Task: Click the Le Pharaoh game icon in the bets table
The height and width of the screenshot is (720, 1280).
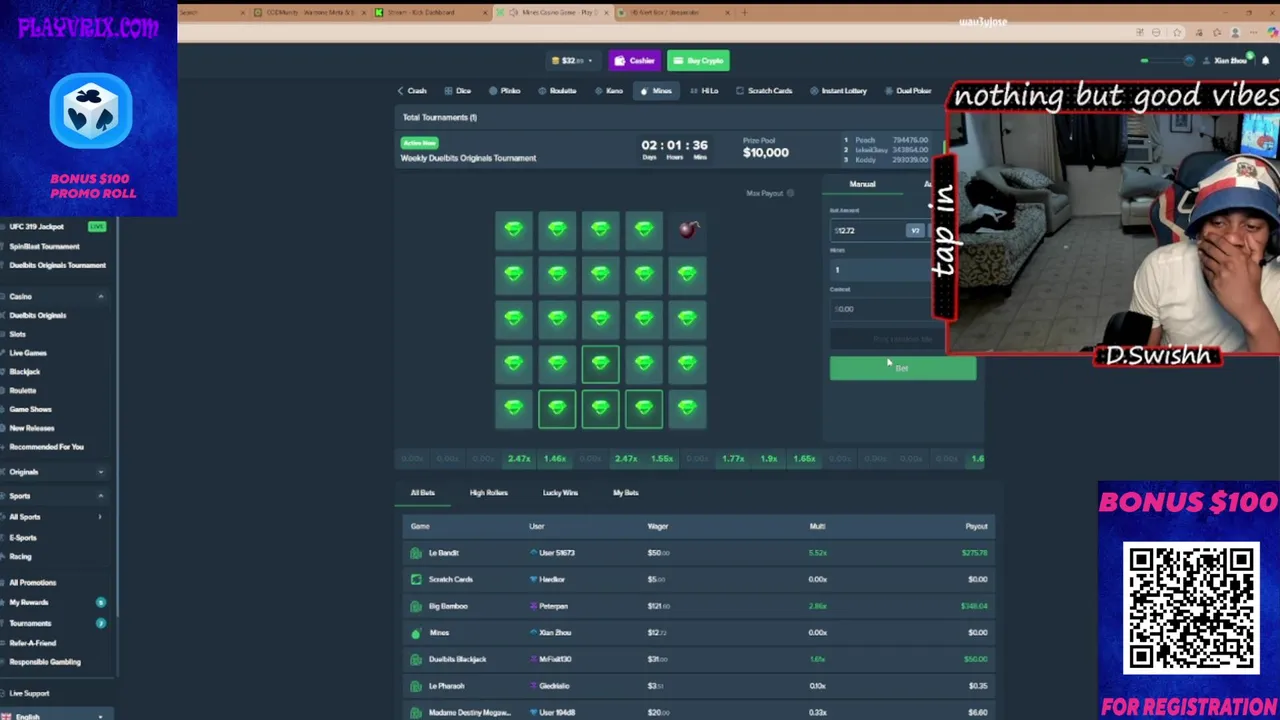Action: [x=416, y=686]
